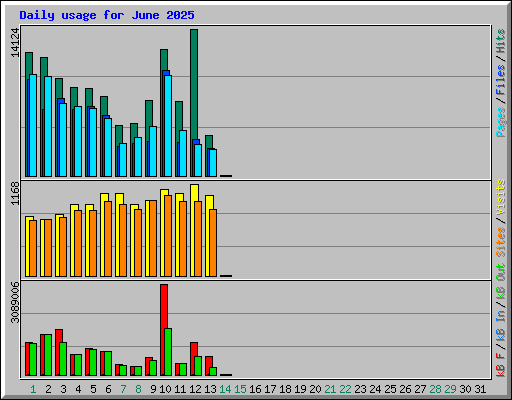Click the day 31 label on the axis

tap(480, 389)
